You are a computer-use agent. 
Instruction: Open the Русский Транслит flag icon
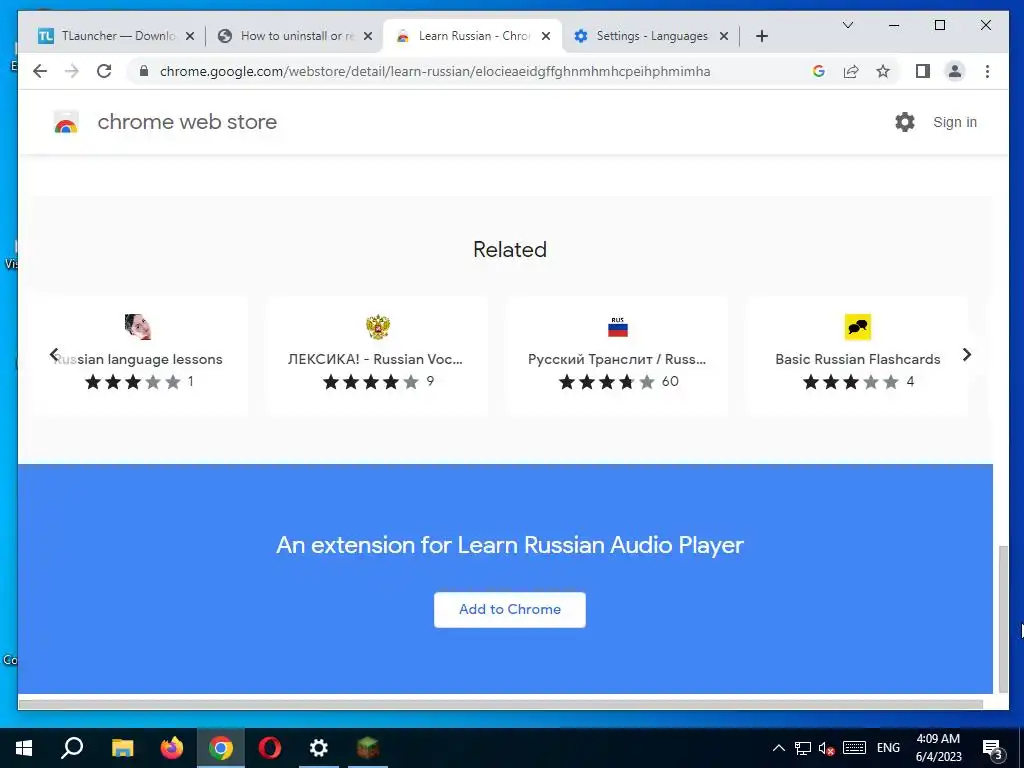click(618, 327)
